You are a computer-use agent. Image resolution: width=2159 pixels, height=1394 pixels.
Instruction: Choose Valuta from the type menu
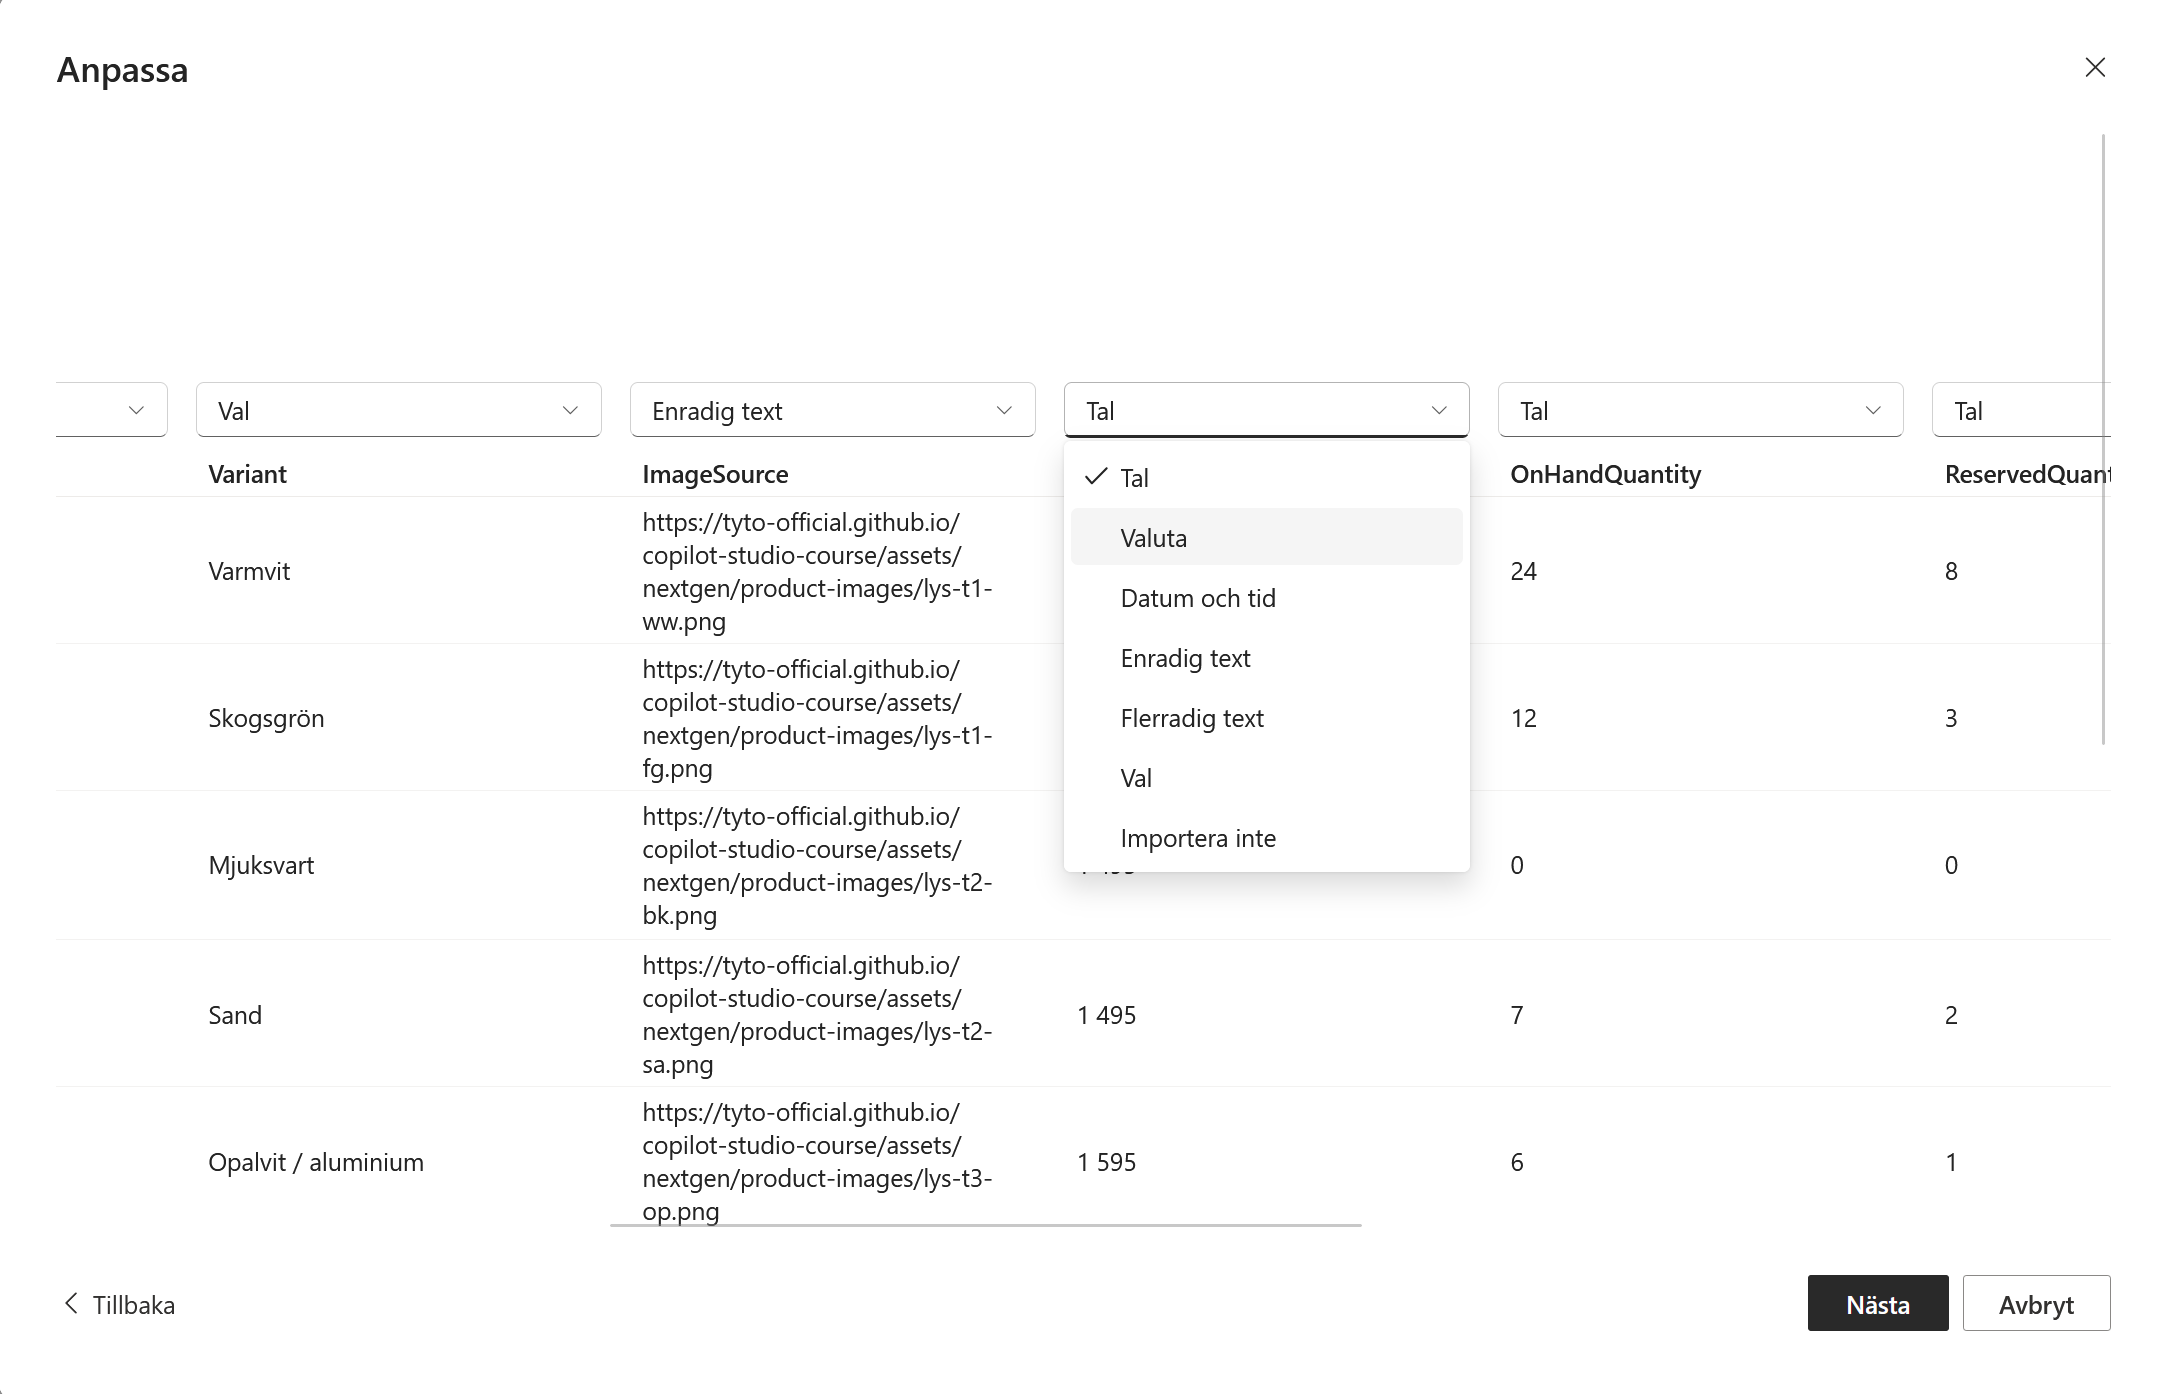coord(1266,537)
